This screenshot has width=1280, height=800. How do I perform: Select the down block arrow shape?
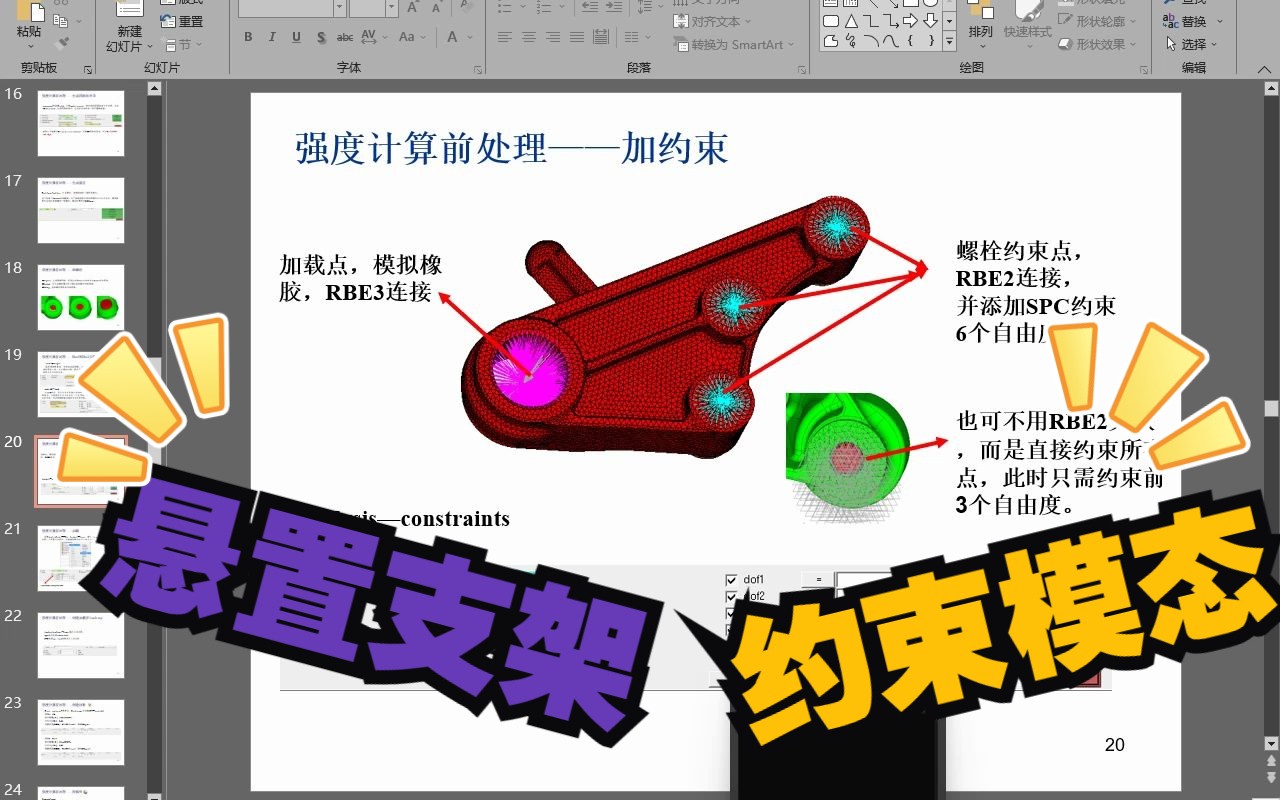930,21
